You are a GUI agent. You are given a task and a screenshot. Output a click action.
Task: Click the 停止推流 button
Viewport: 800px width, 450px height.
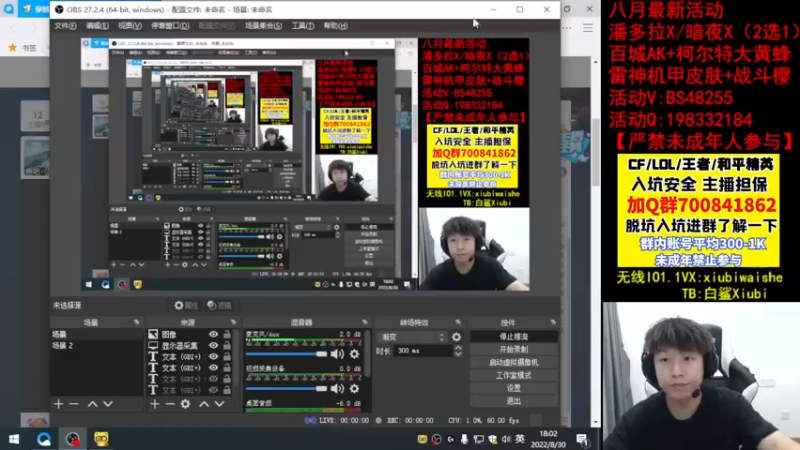[x=513, y=337]
